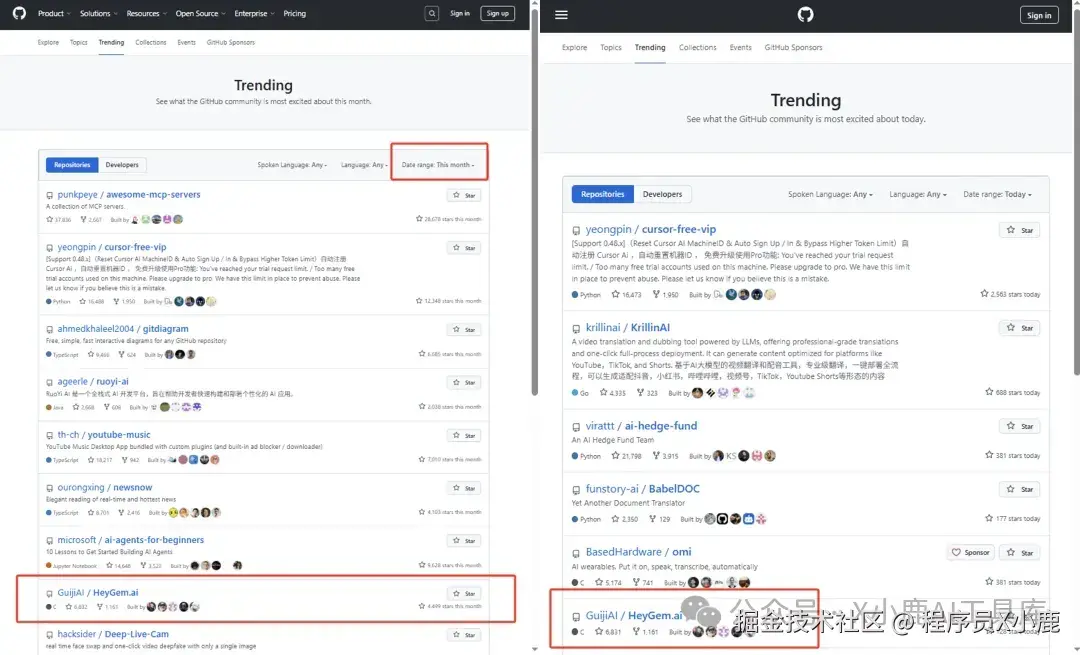Click the GitHub logo in right window header
Image resolution: width=1080 pixels, height=655 pixels.
[x=805, y=14]
